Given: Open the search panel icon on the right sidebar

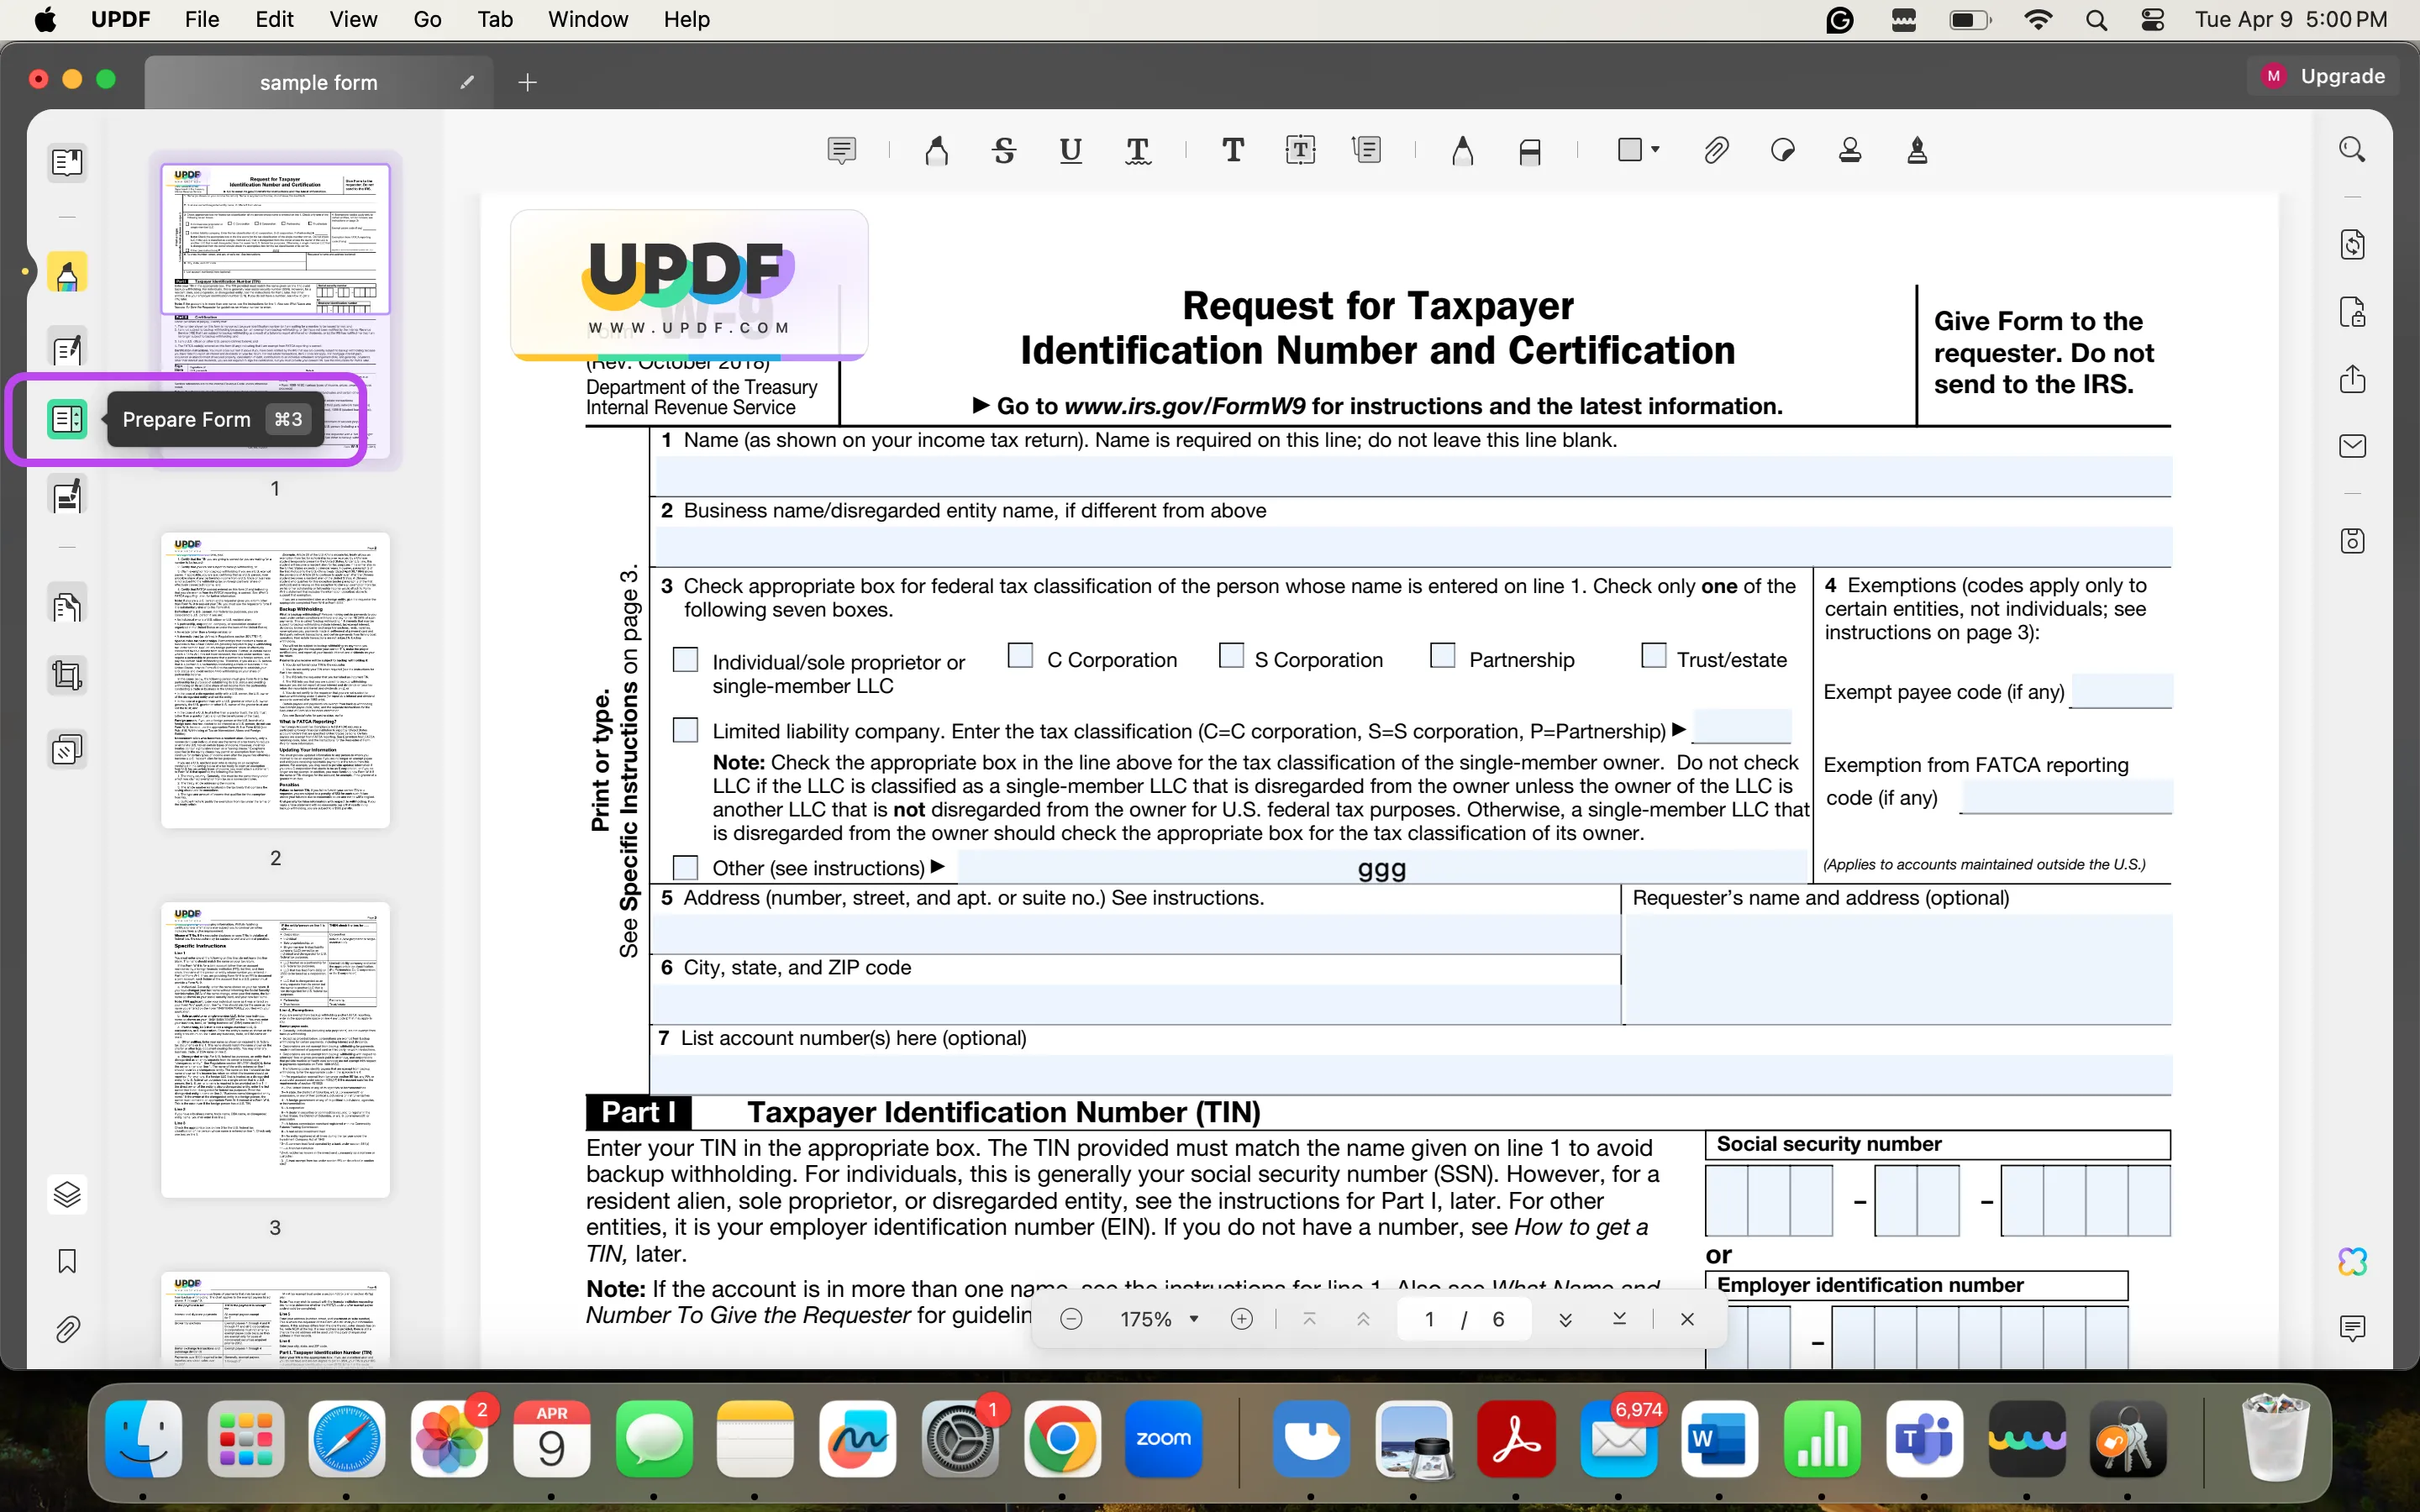Looking at the screenshot, I should (2352, 148).
